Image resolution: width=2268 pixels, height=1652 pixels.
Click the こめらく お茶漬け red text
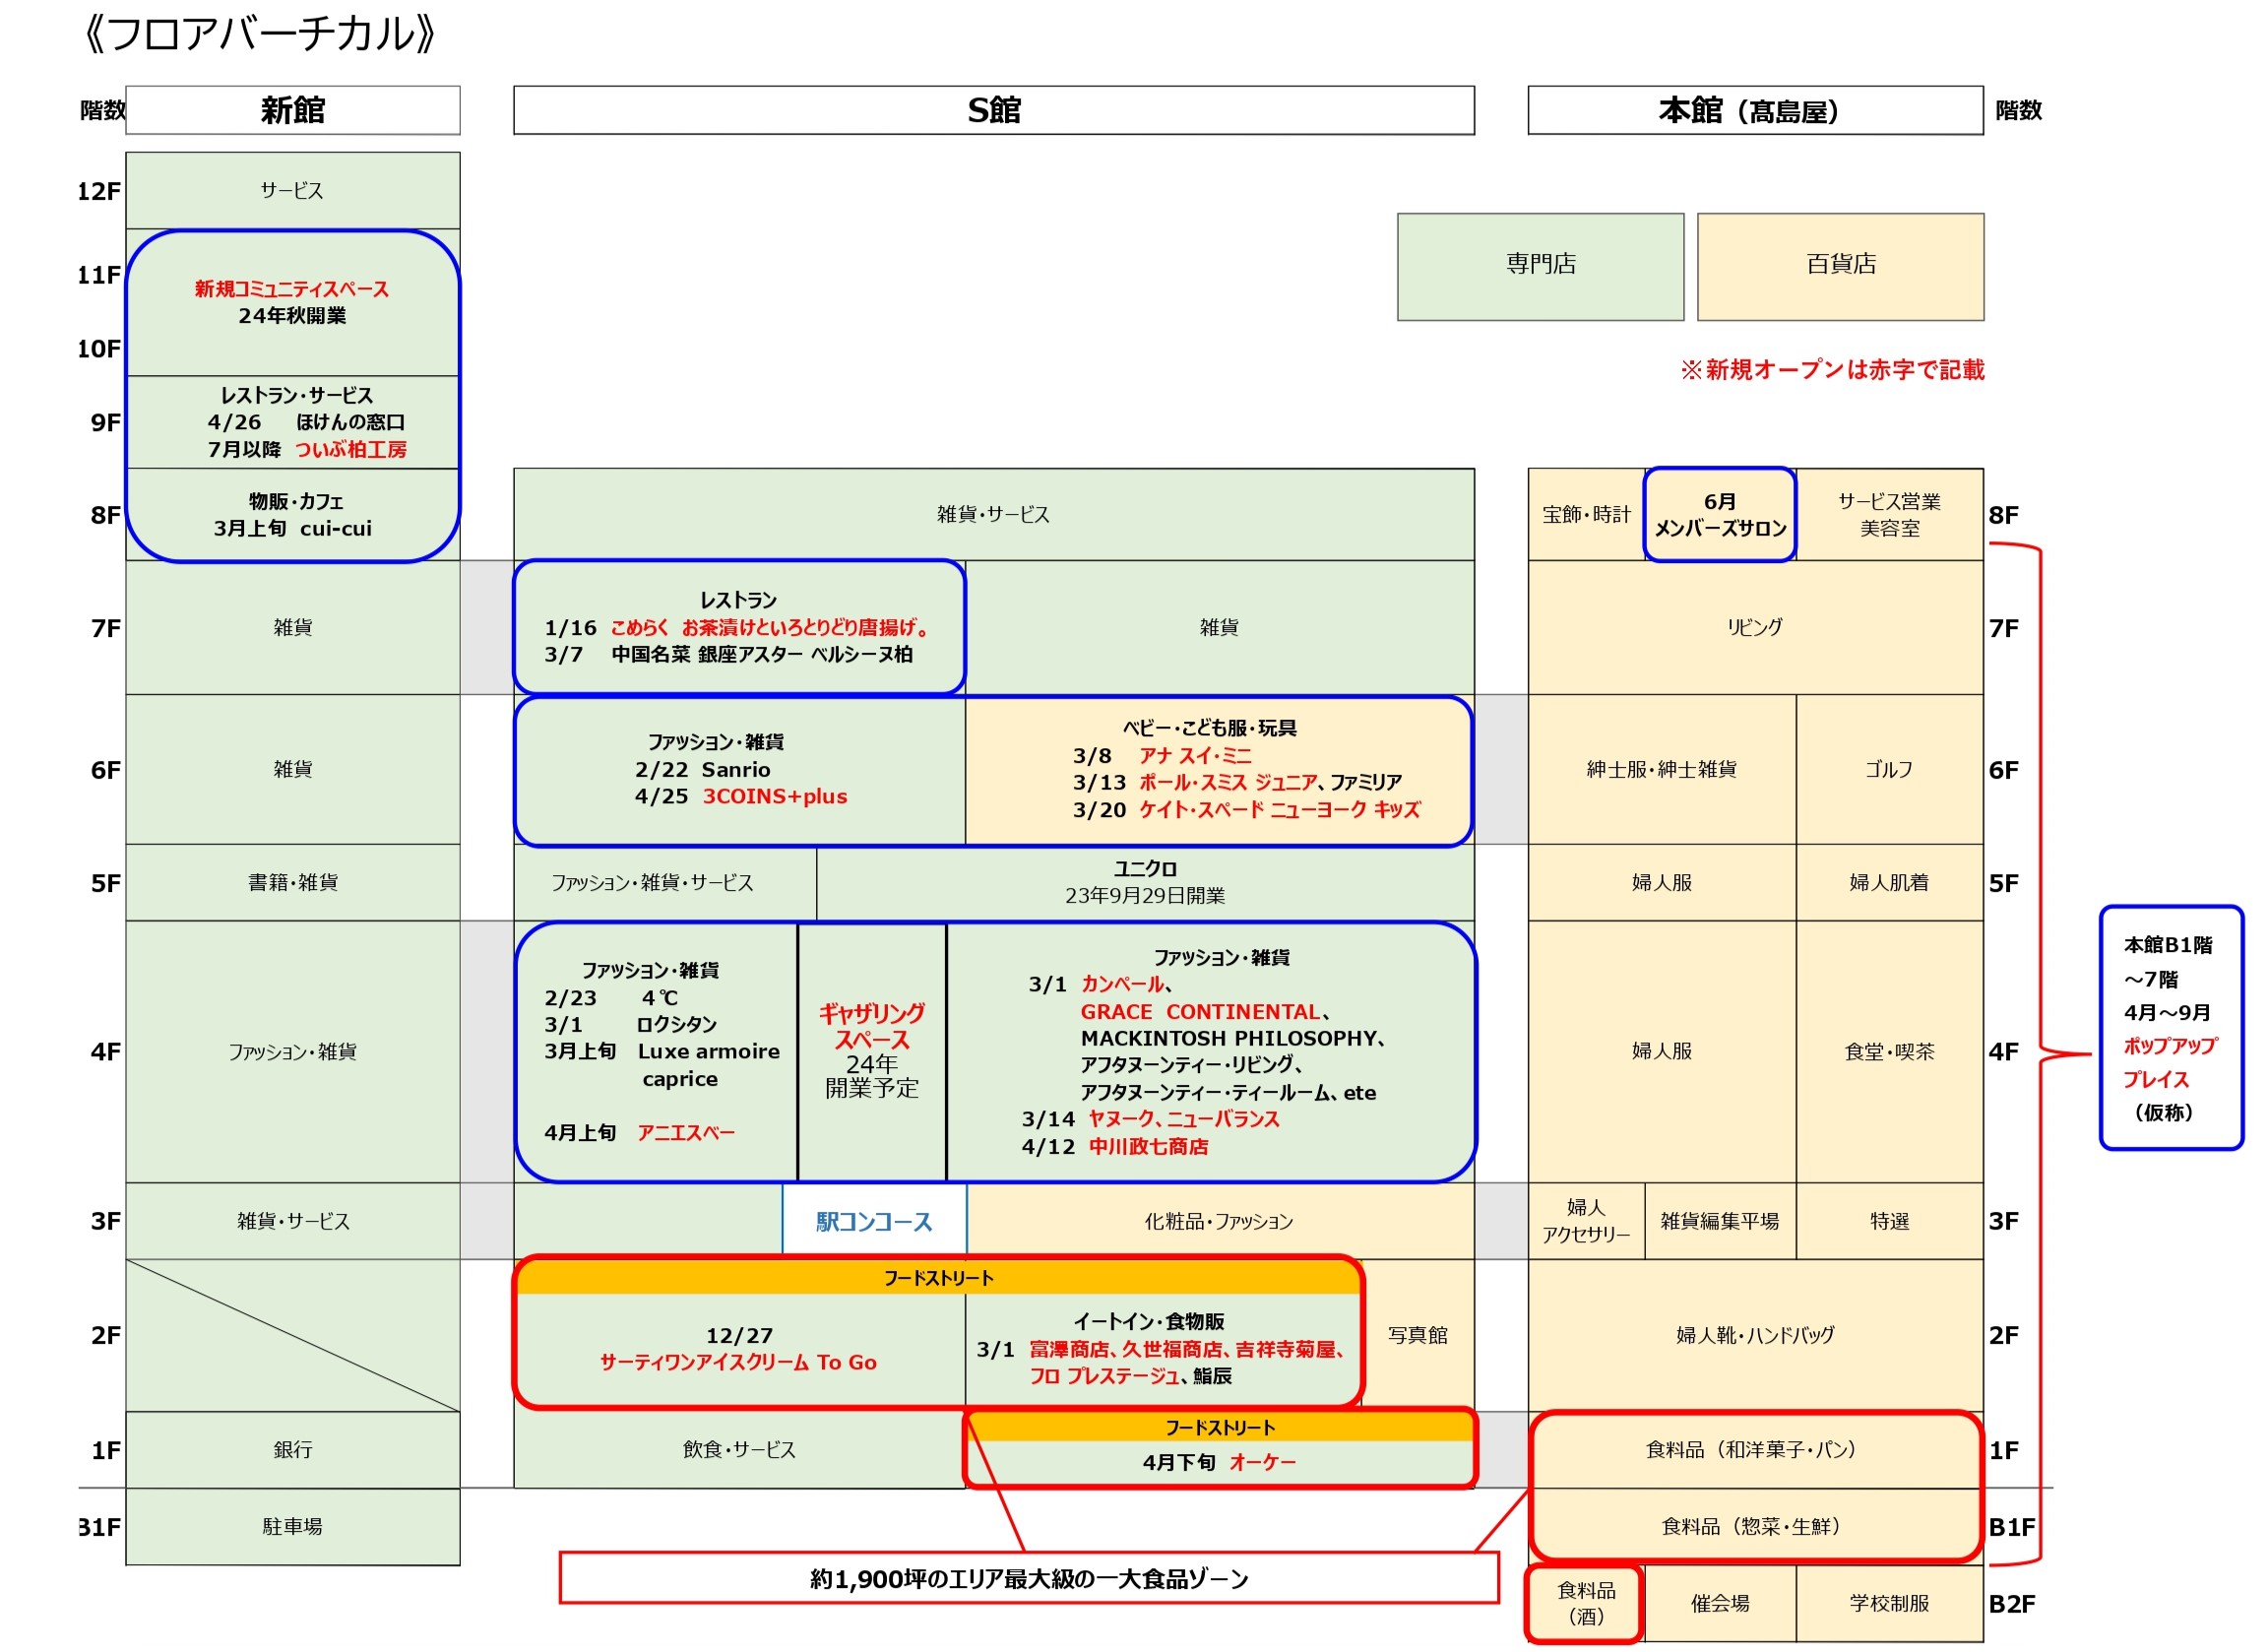771,628
